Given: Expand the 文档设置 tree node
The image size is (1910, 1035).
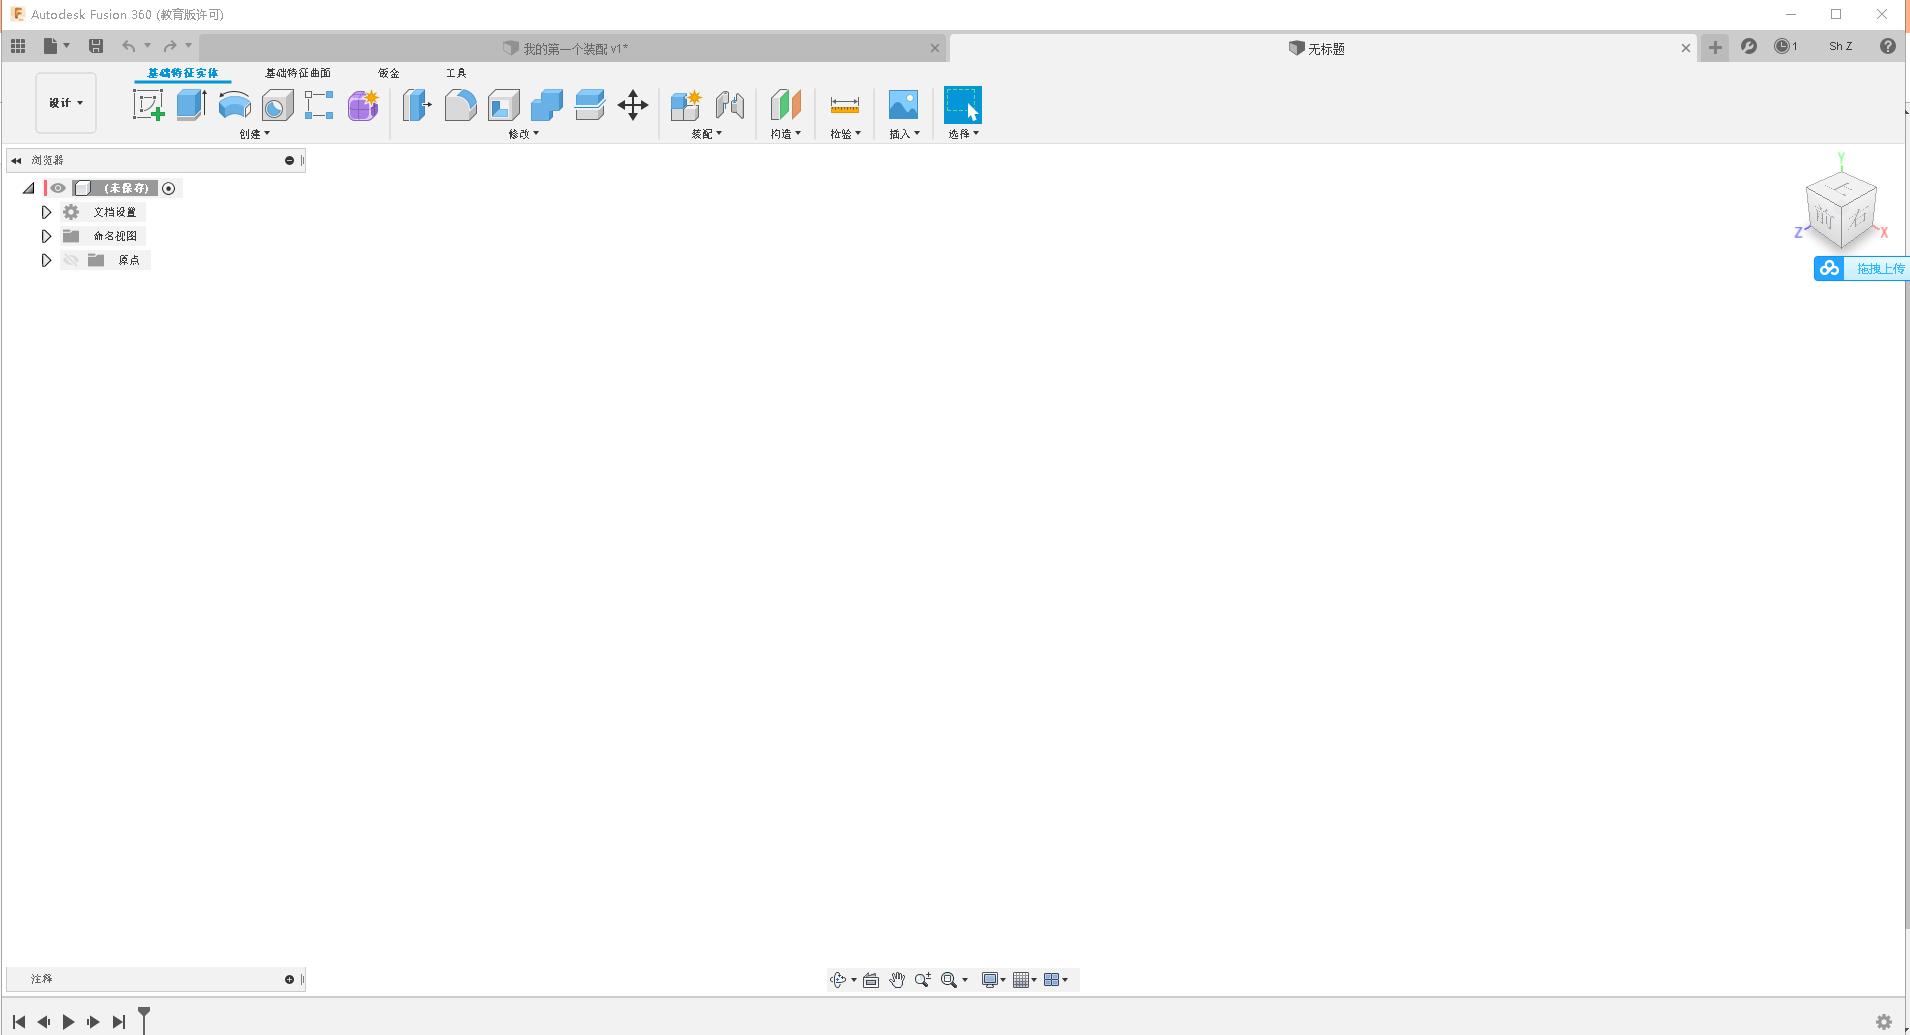Looking at the screenshot, I should pos(46,212).
